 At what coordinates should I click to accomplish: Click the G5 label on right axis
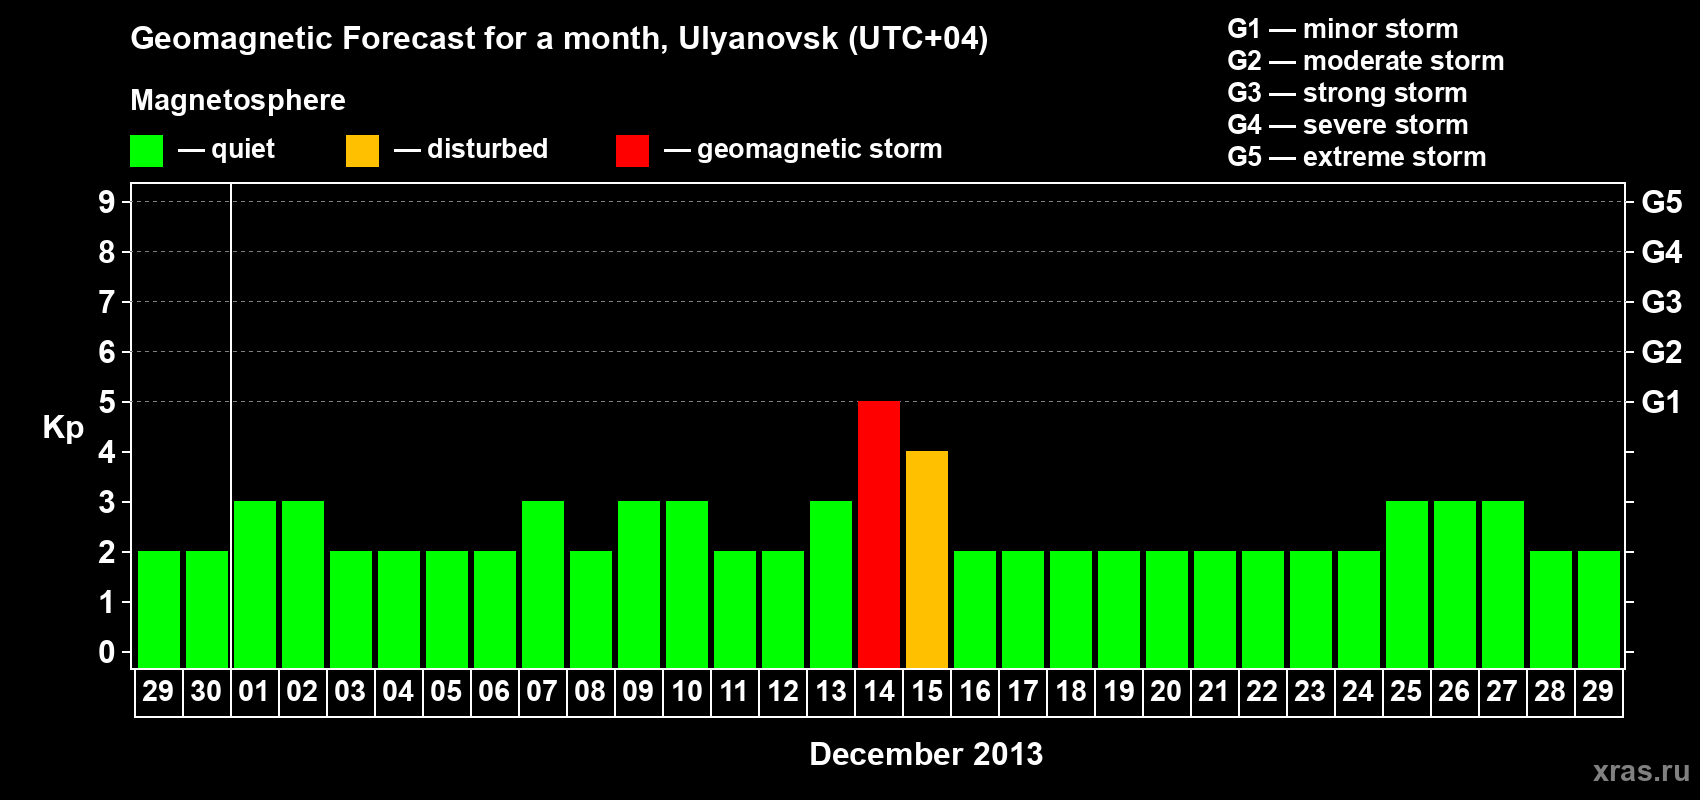[x=1661, y=202]
